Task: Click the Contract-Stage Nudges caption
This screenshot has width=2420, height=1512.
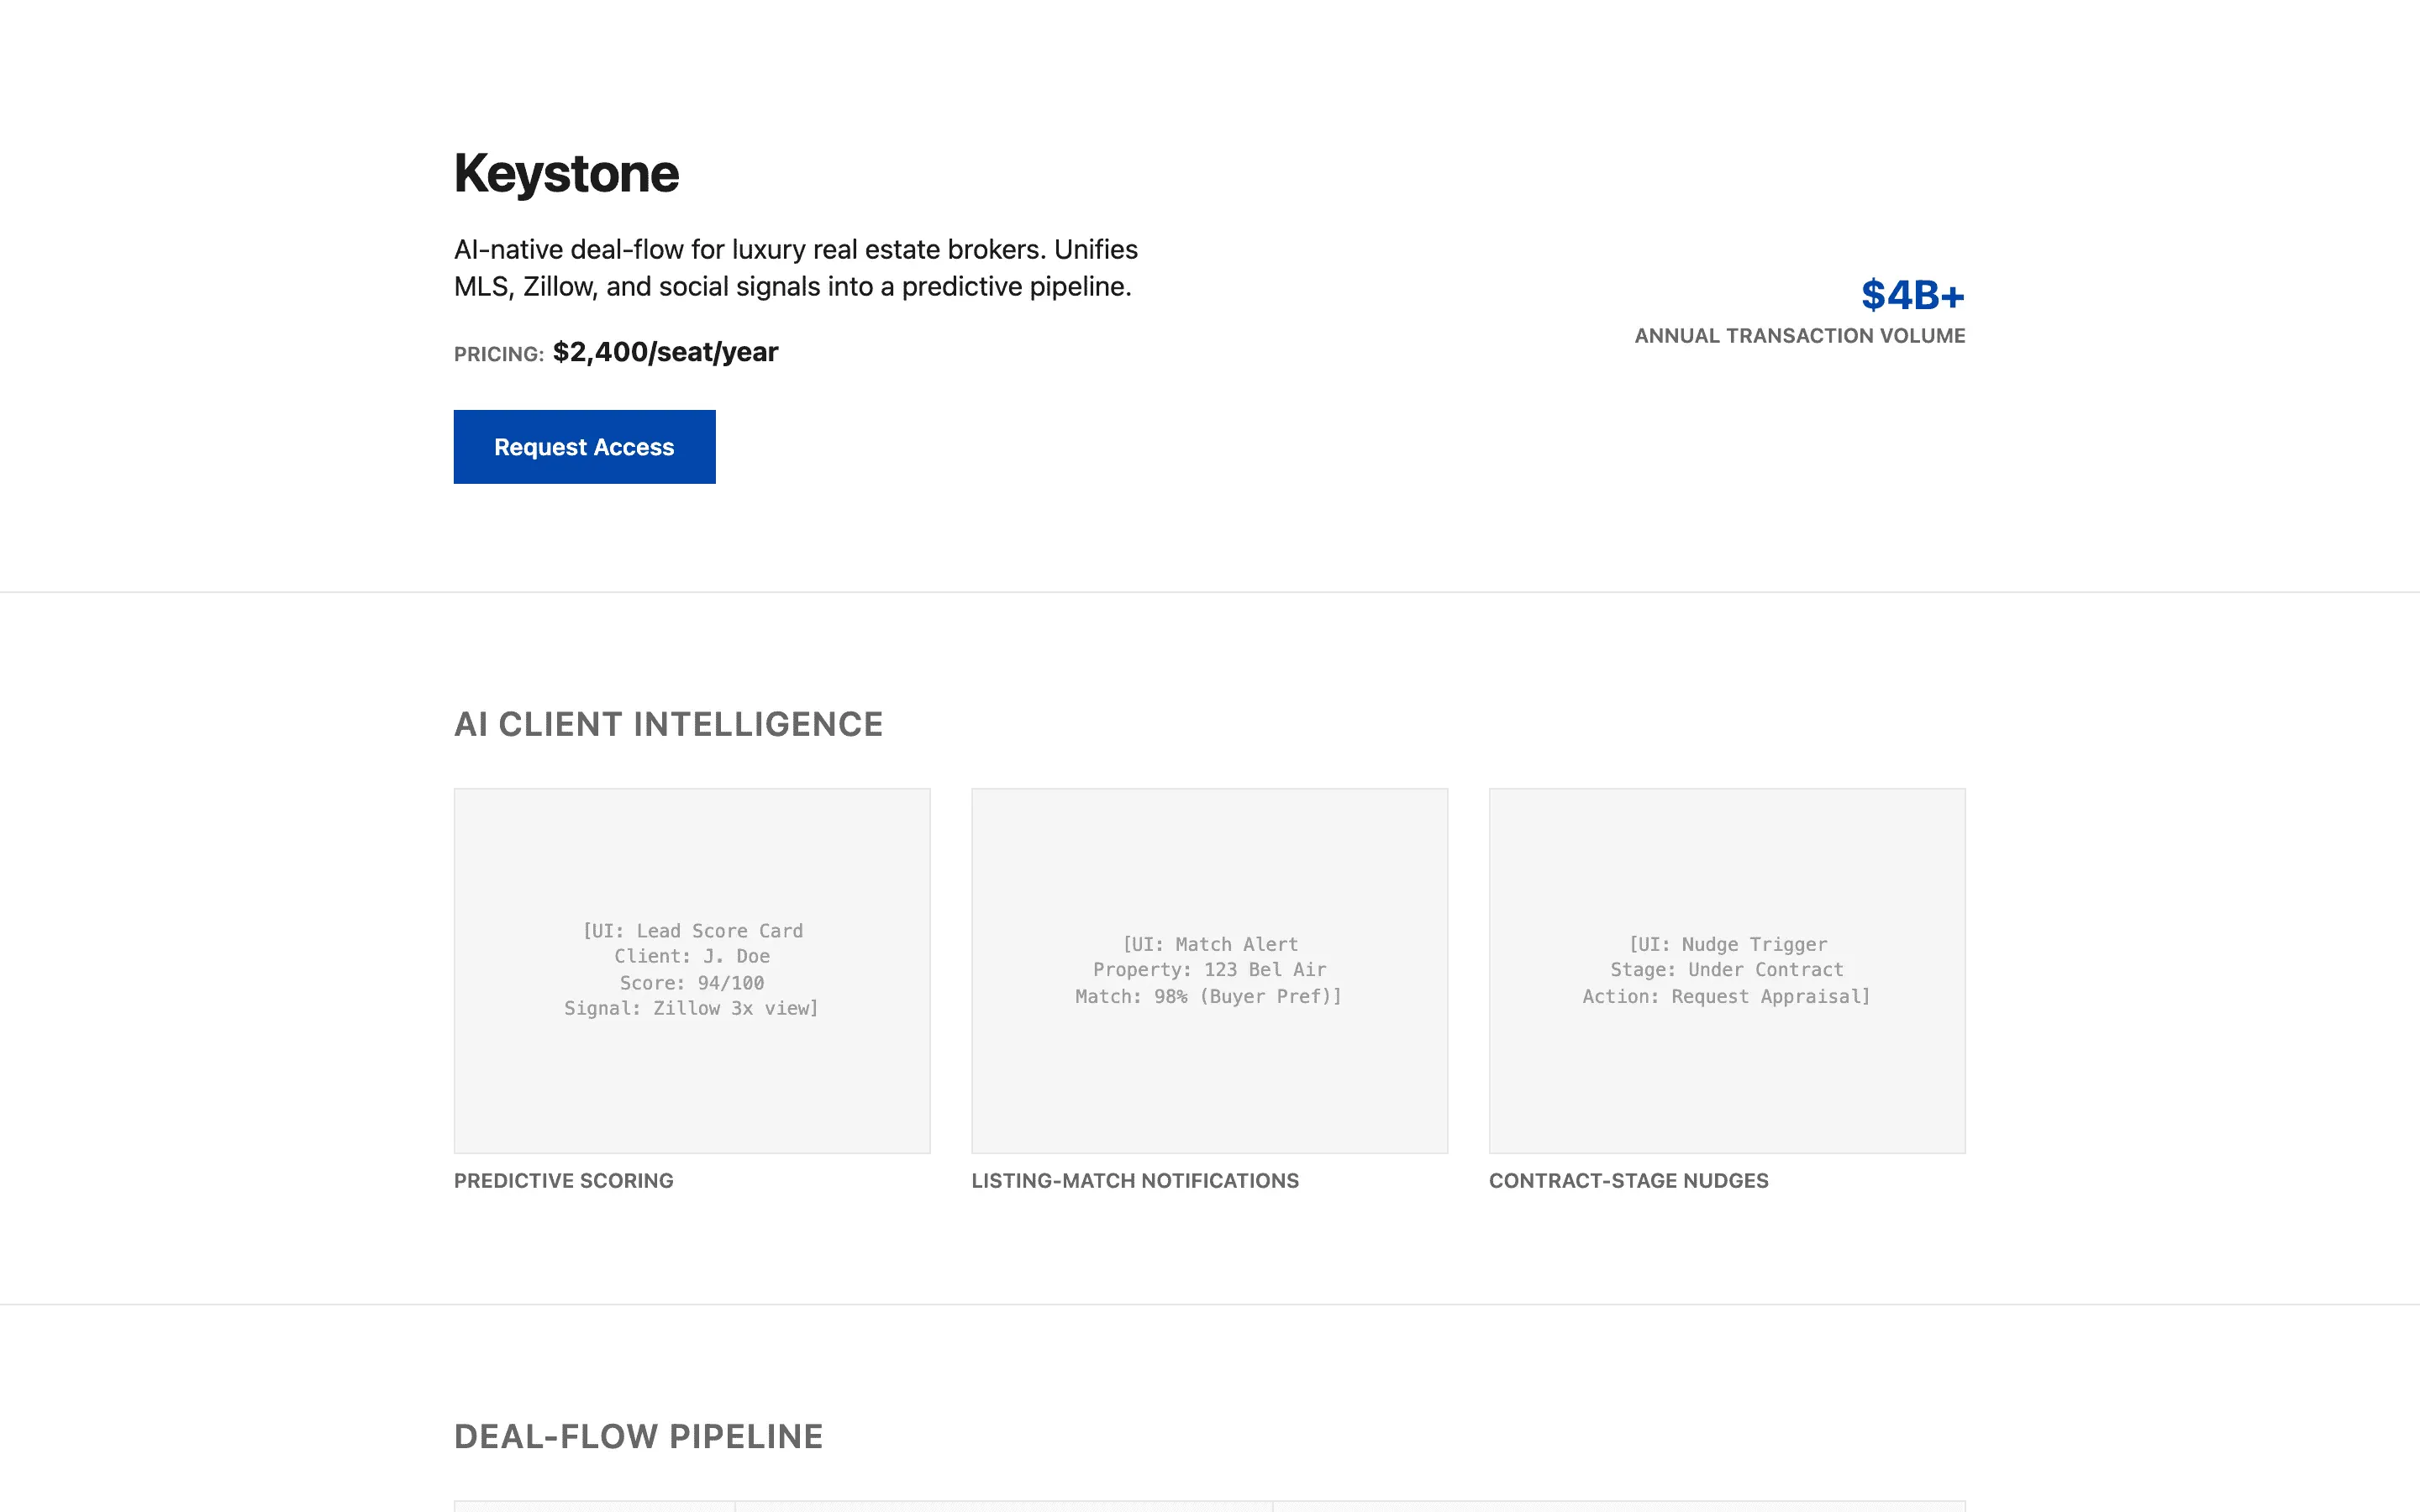Action: pos(1628,1181)
